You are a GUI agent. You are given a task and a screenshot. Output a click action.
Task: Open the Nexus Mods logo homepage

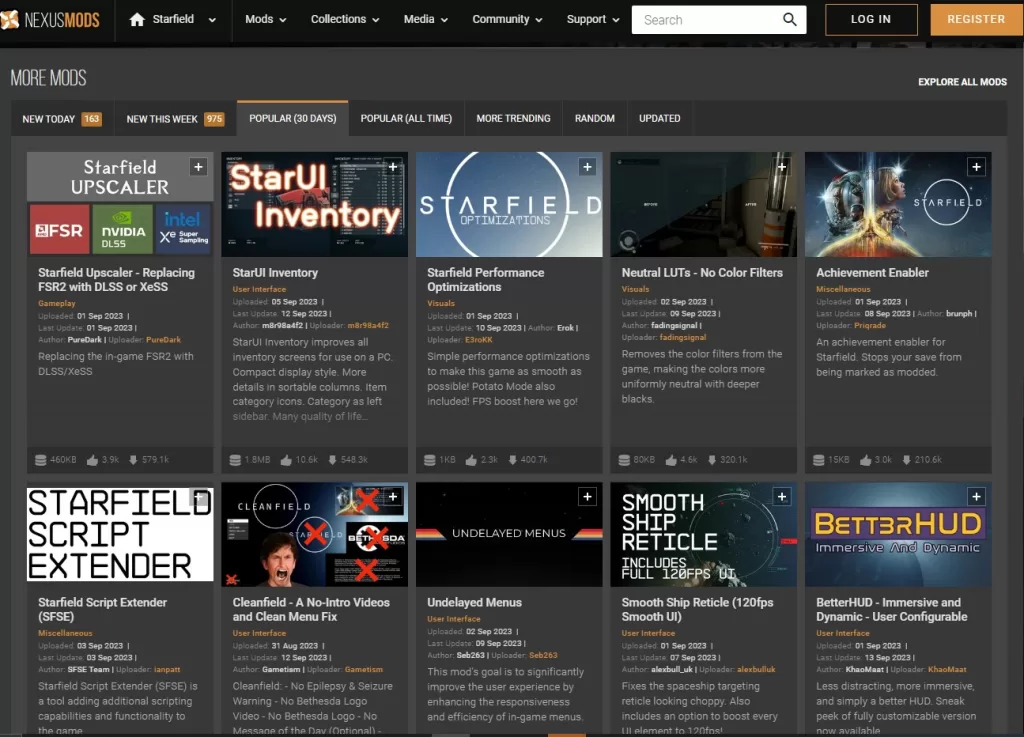tap(50, 20)
